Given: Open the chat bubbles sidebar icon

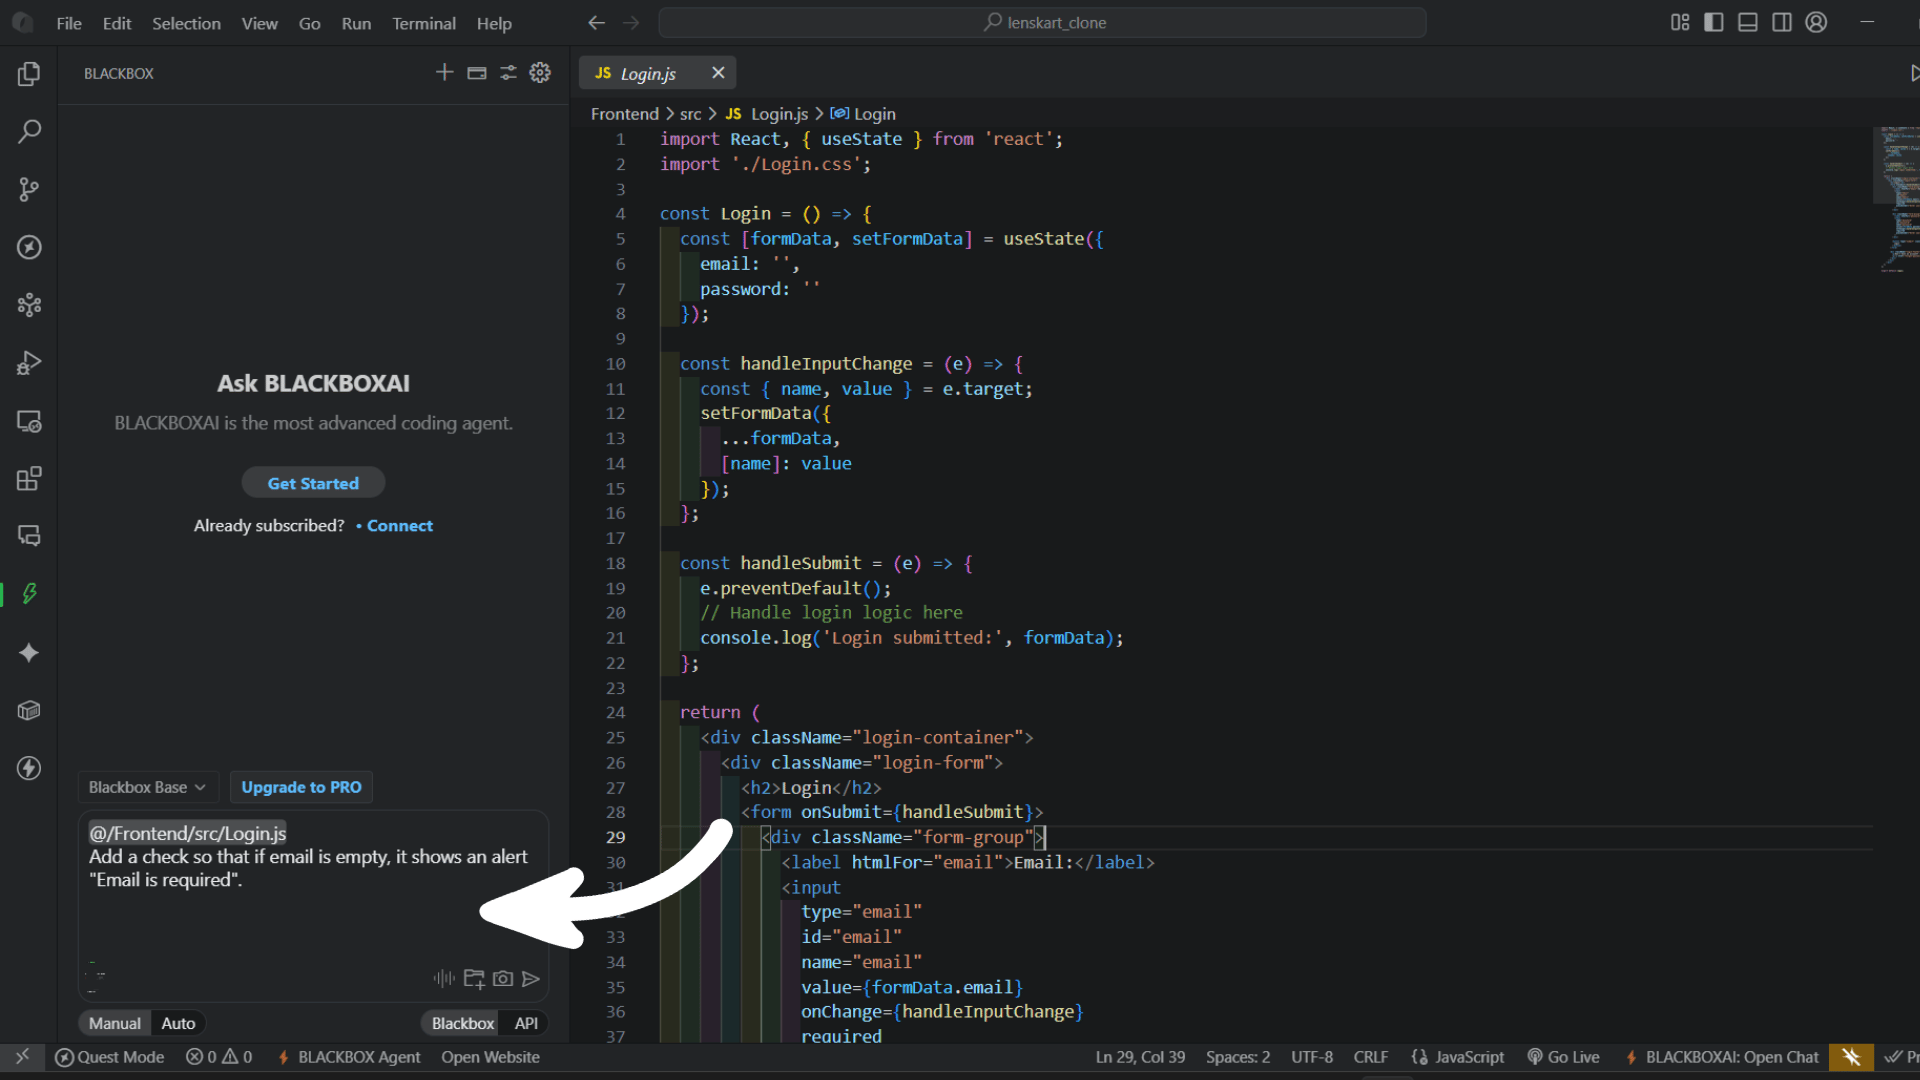Looking at the screenshot, I should 29,536.
